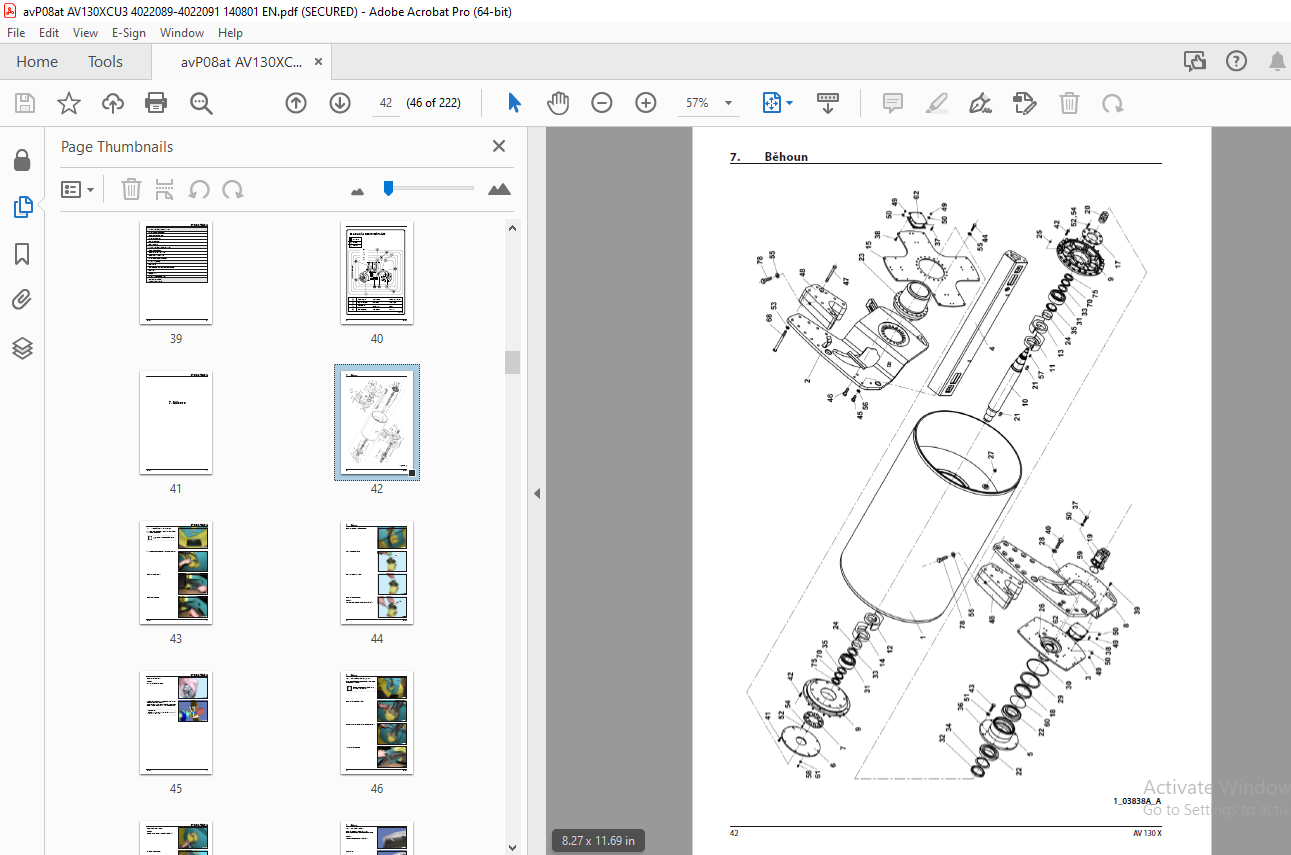The height and width of the screenshot is (855, 1291).
Task: Click the insert page break icon in thumbnails panel
Action: [165, 189]
